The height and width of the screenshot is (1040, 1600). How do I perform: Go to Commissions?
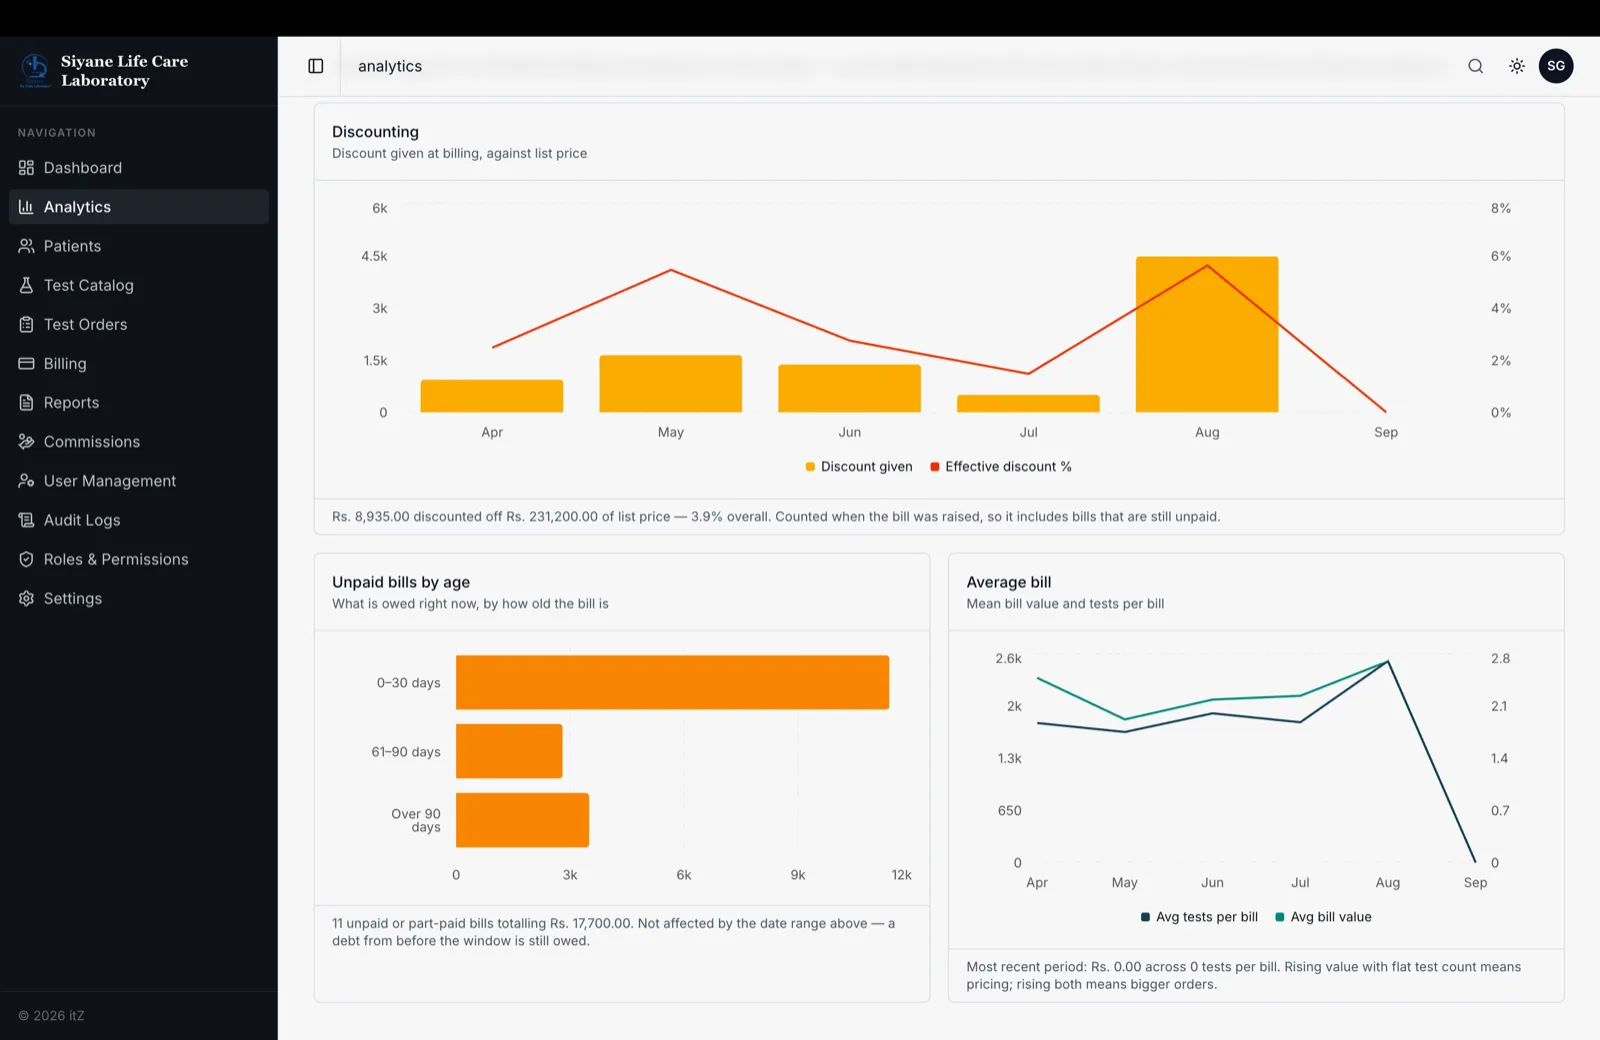[139, 442]
